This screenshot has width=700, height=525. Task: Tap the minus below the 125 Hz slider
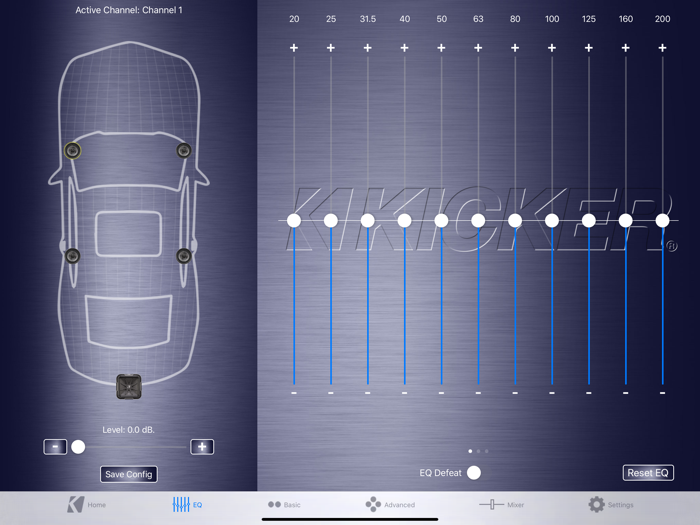point(589,393)
